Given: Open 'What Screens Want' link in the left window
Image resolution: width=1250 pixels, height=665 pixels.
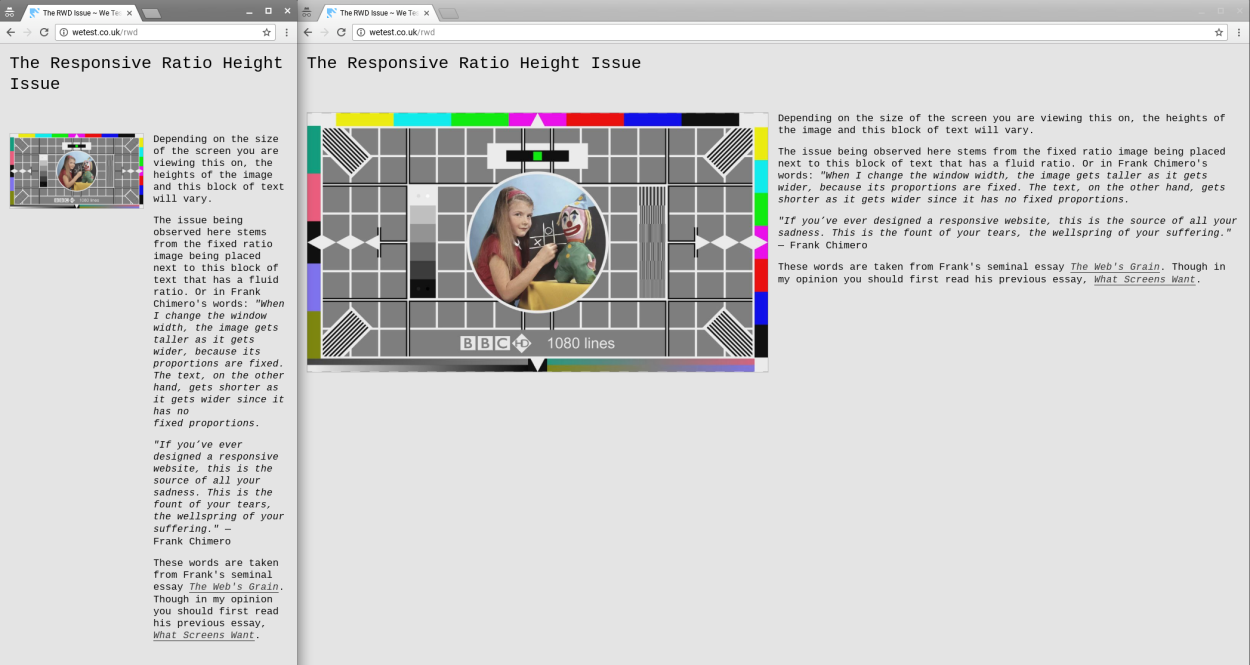Looking at the screenshot, I should (203, 635).
